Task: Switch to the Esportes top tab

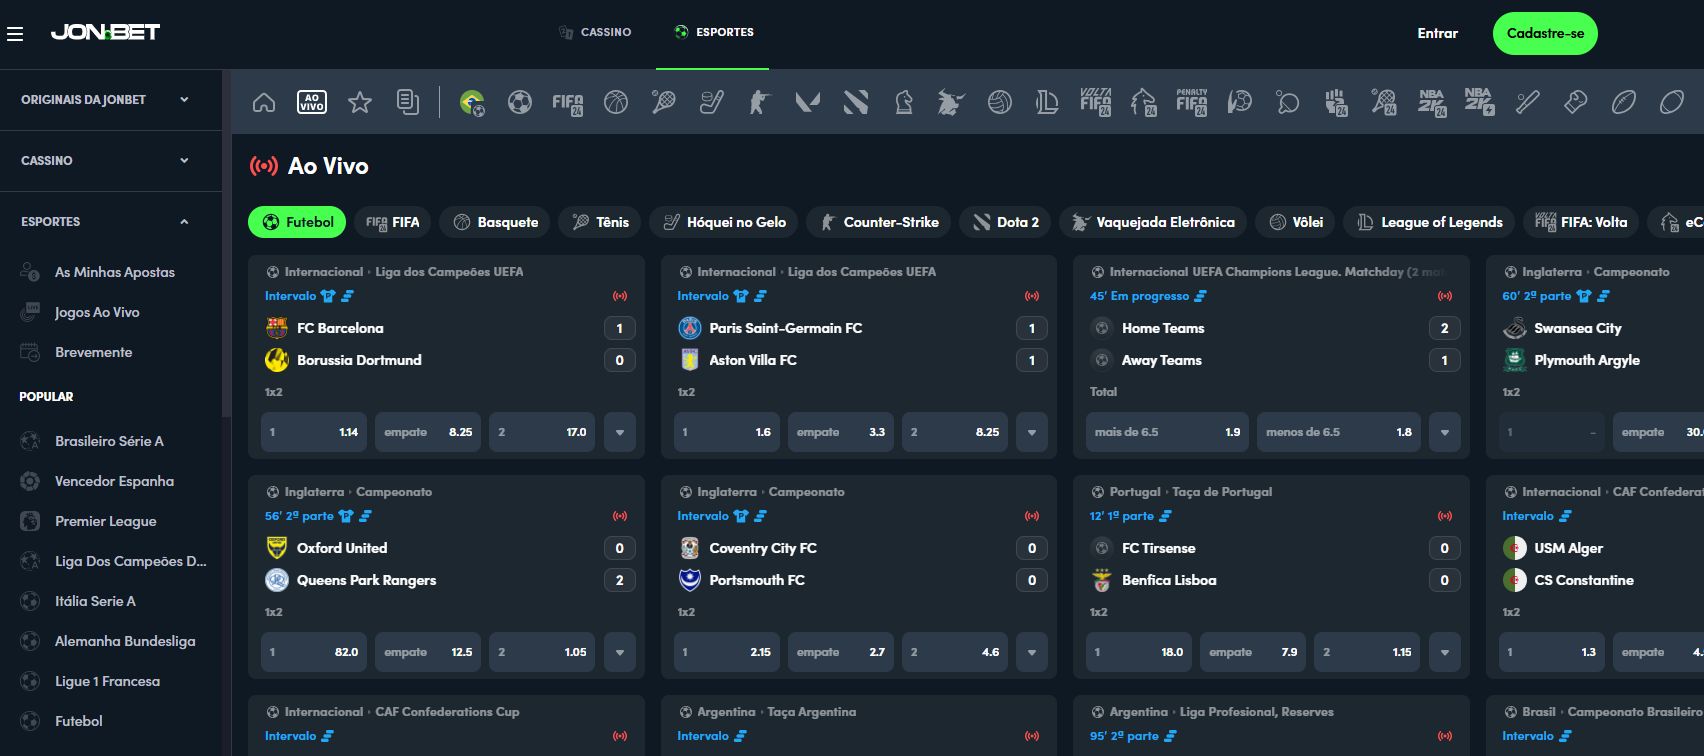Action: 713,33
